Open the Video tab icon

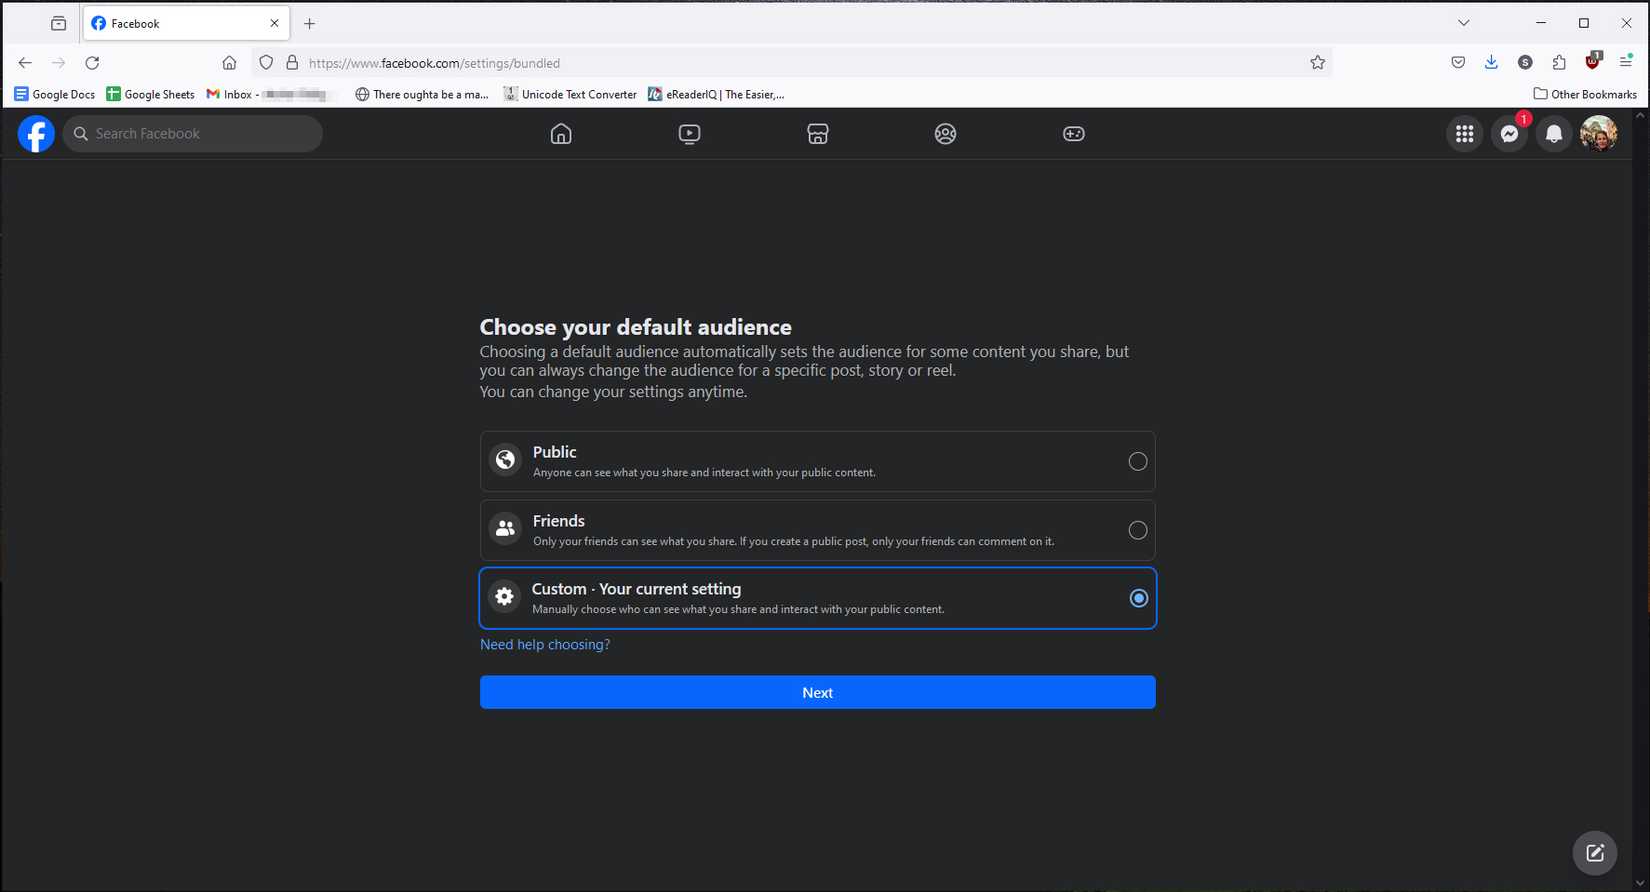click(x=689, y=134)
